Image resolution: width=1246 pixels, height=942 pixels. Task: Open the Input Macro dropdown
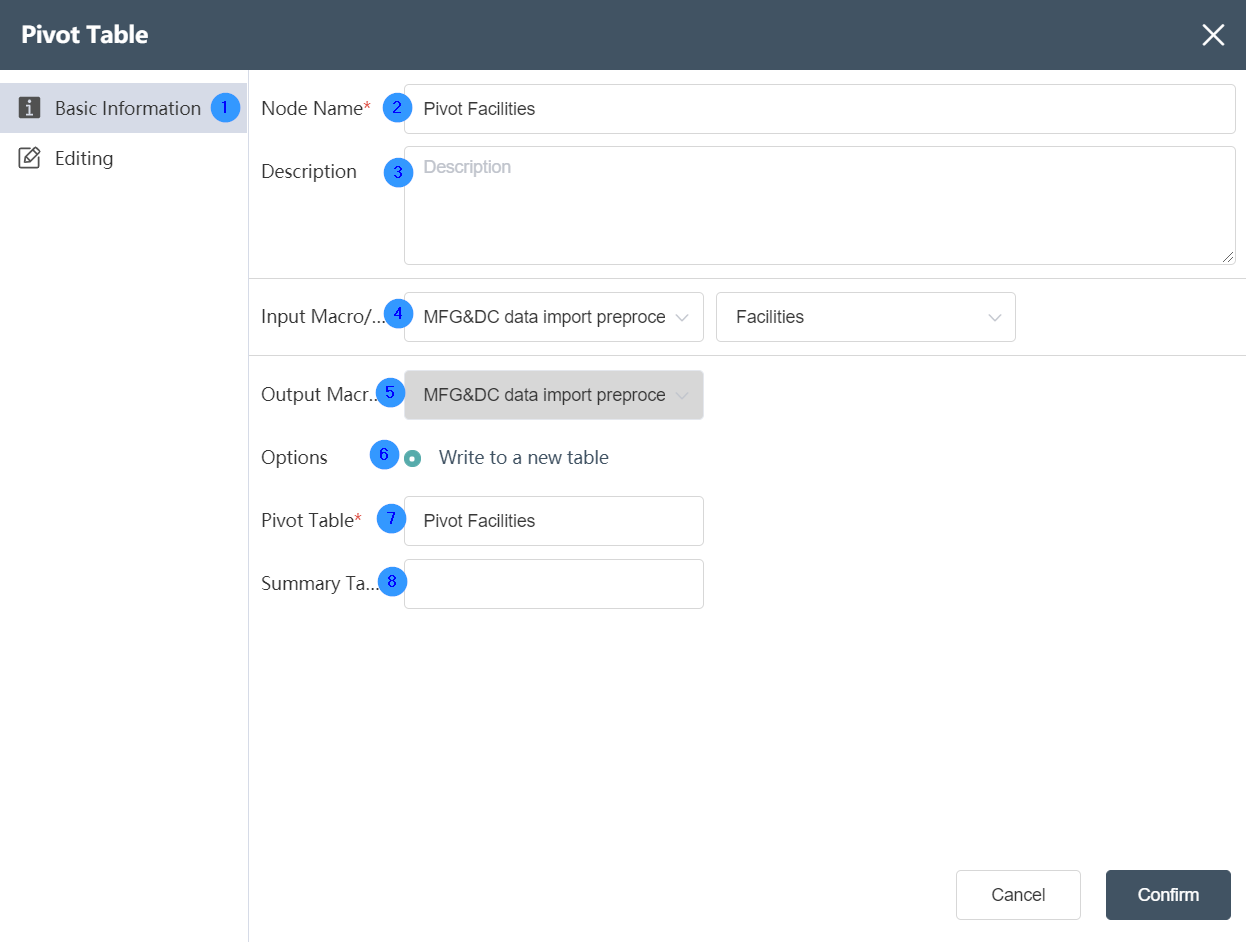[554, 317]
